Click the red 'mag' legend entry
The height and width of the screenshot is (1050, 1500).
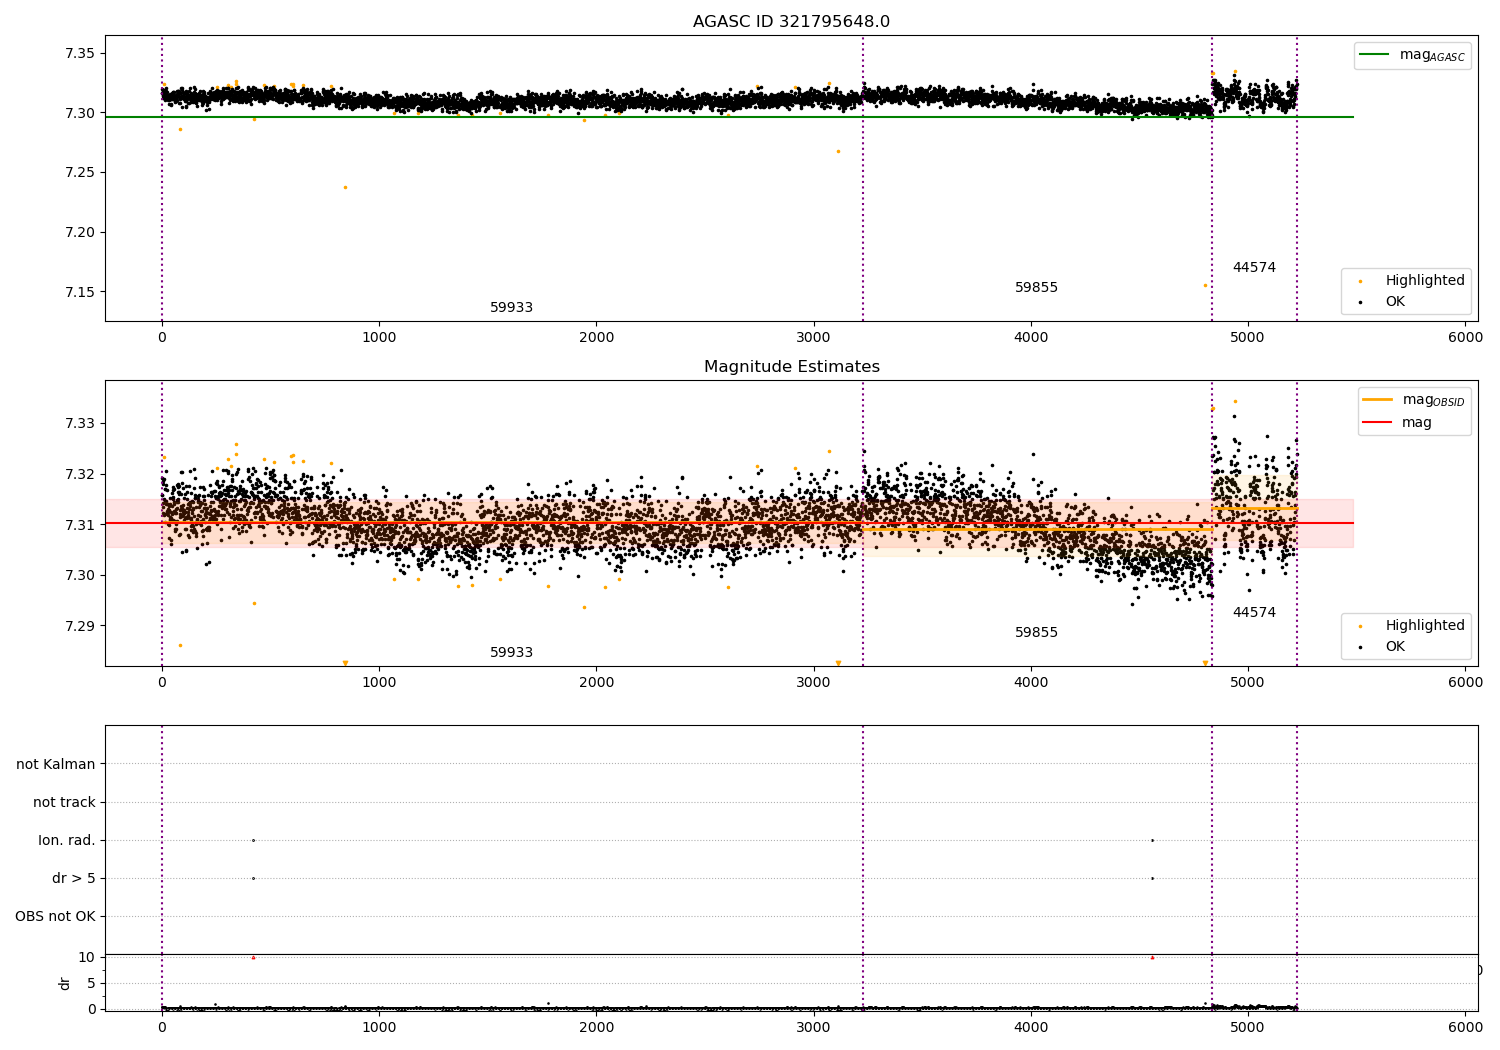1398,423
